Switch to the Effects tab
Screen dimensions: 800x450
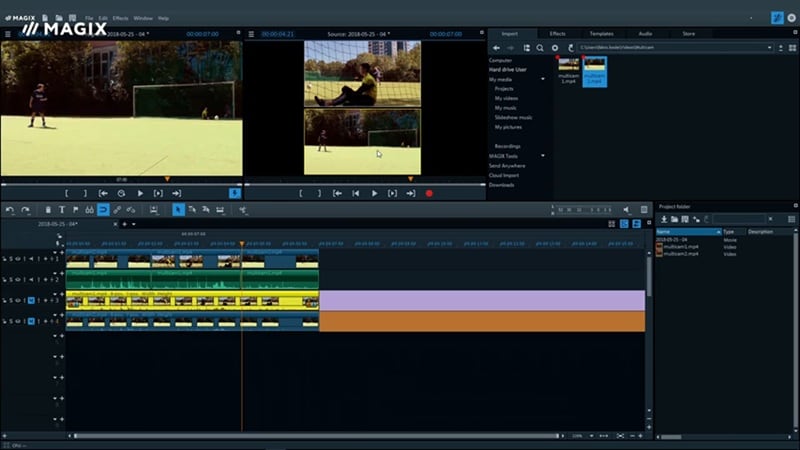coord(557,34)
